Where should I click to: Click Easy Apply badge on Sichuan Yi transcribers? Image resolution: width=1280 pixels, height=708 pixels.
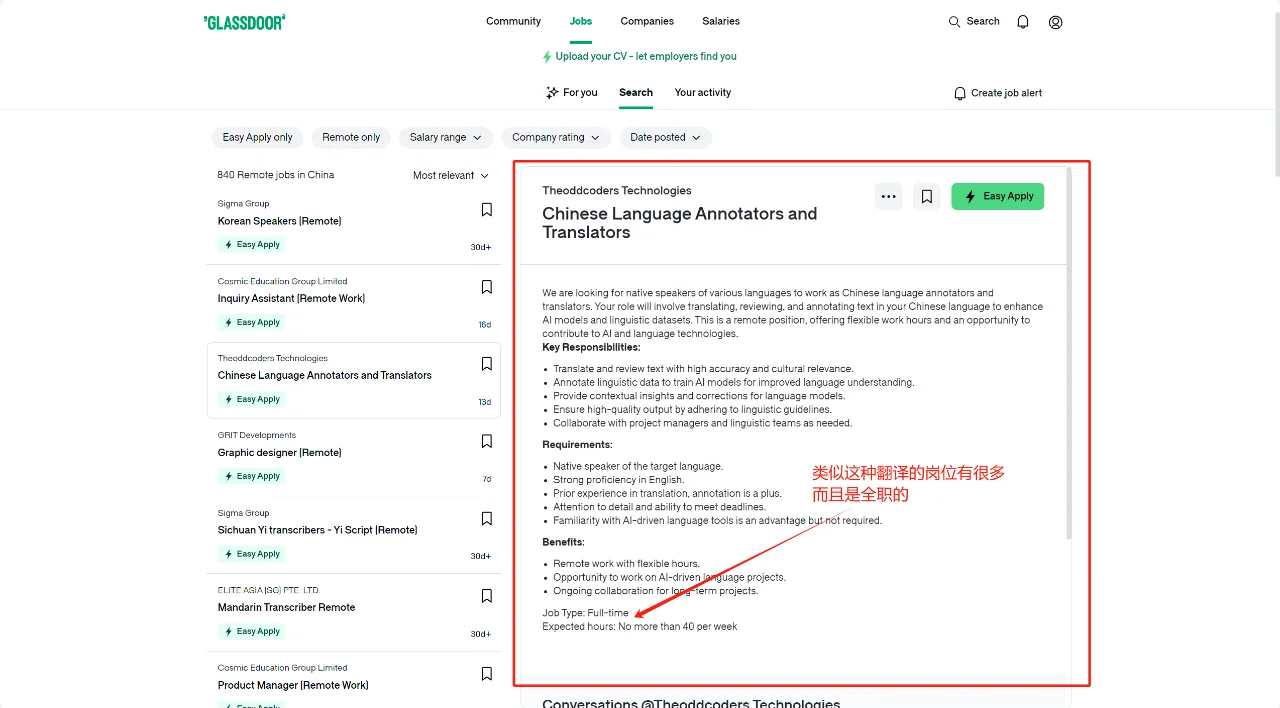point(251,554)
